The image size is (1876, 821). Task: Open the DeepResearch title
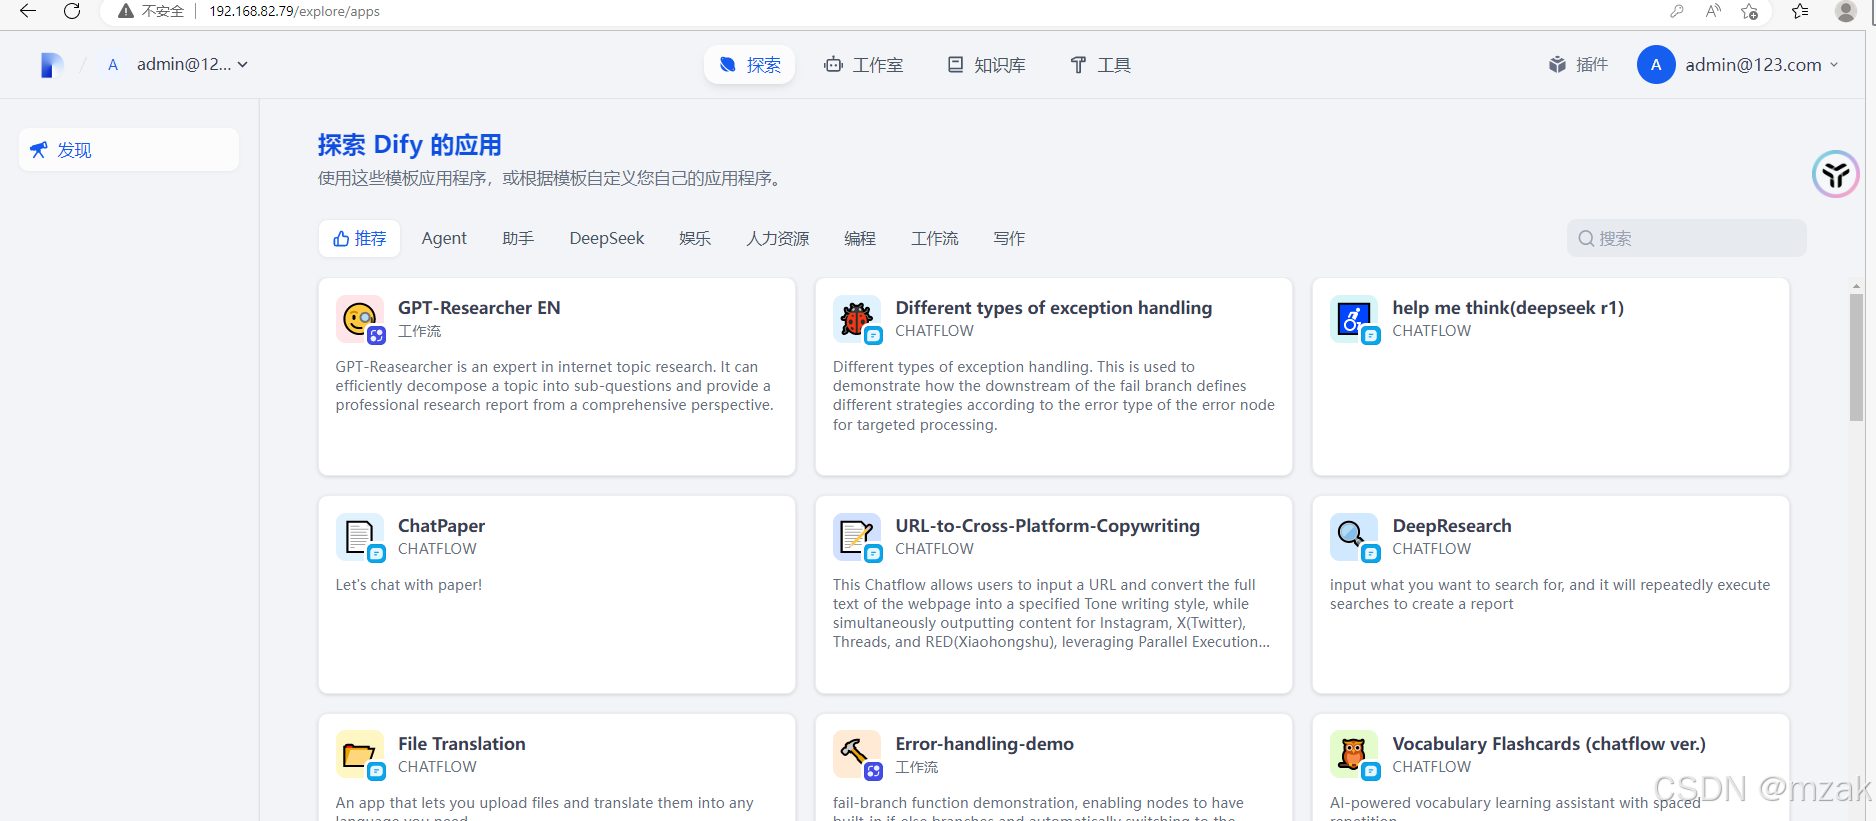click(x=1452, y=526)
